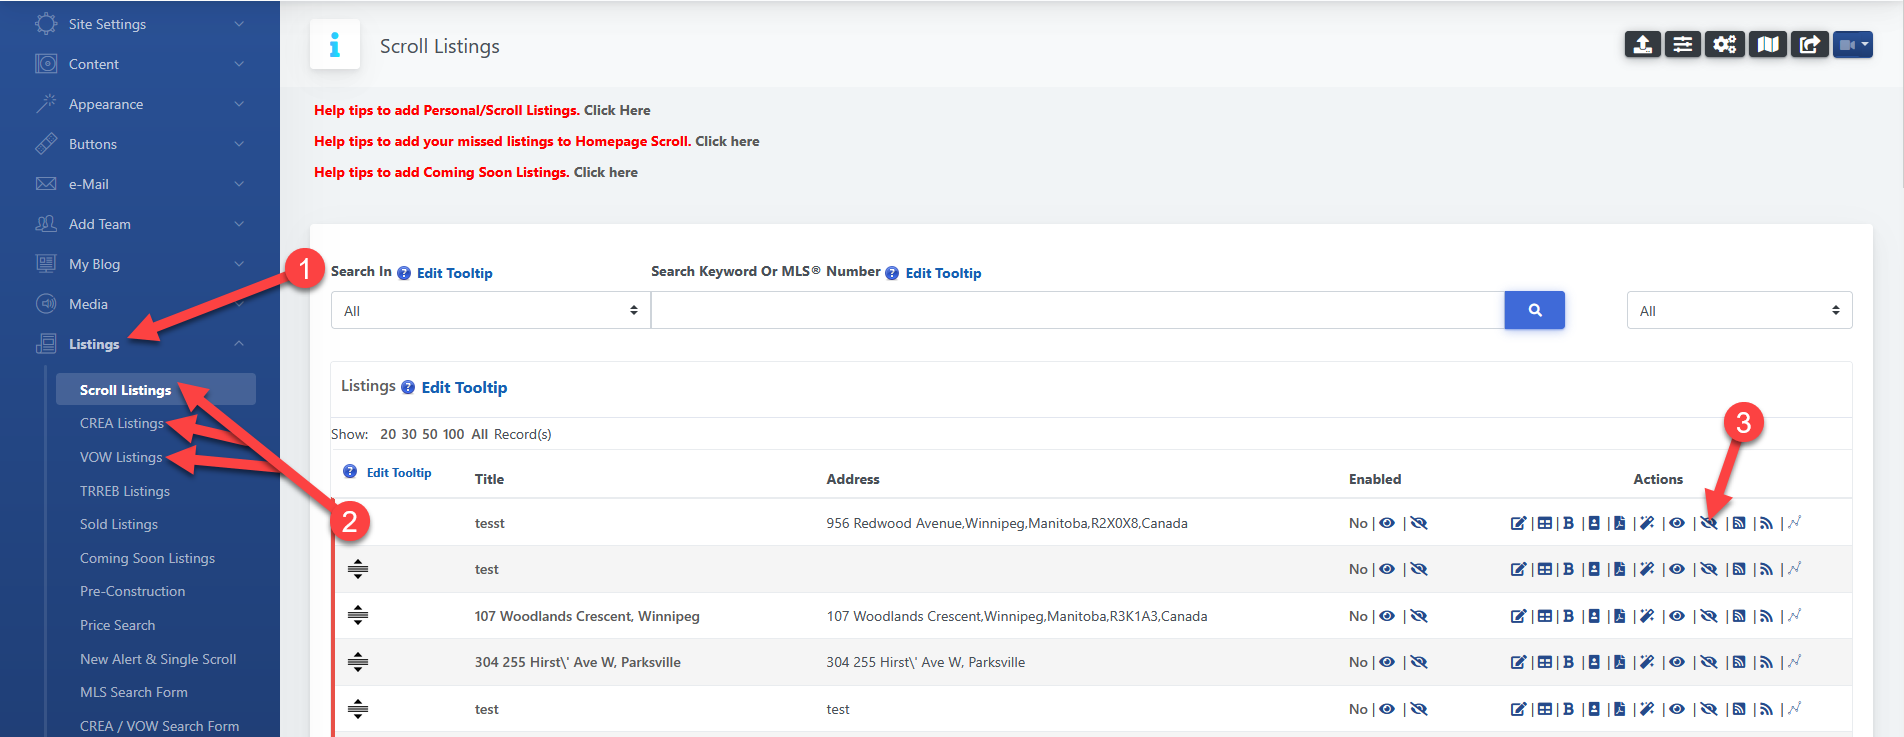
Task: Click the double-gear settings icon
Action: pos(1725,45)
